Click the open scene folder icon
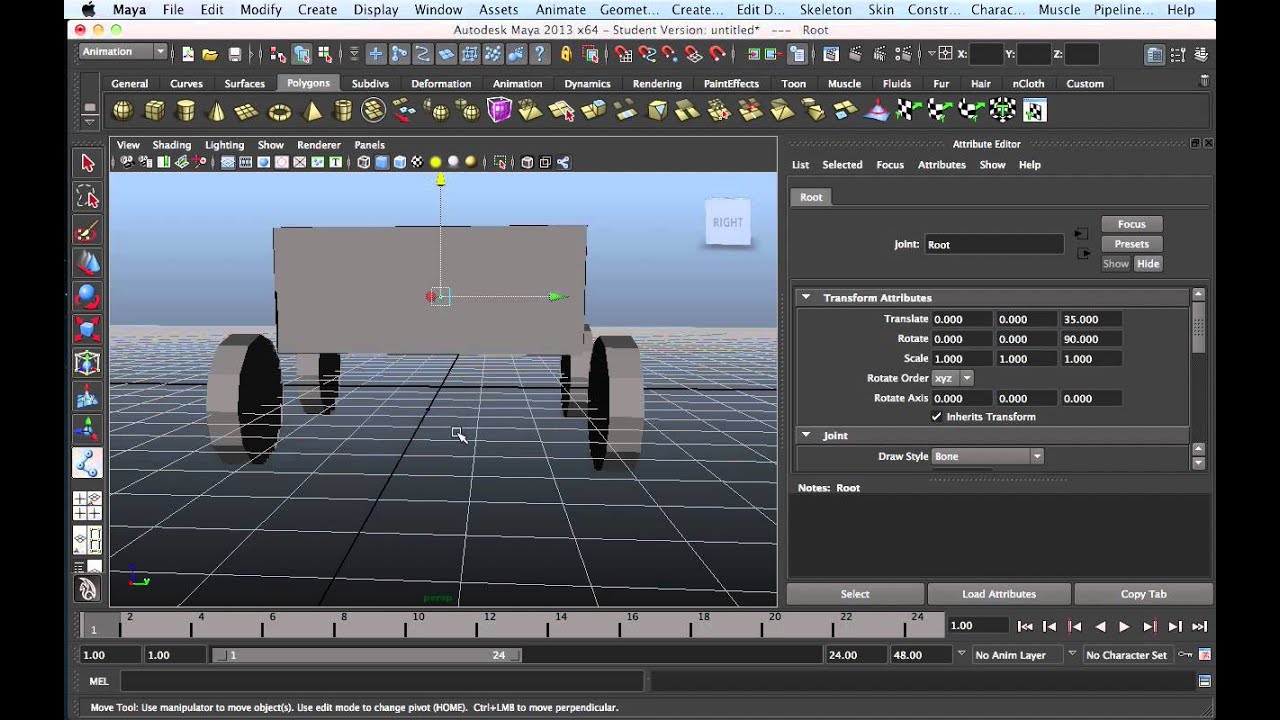This screenshot has height=720, width=1280. click(x=210, y=54)
